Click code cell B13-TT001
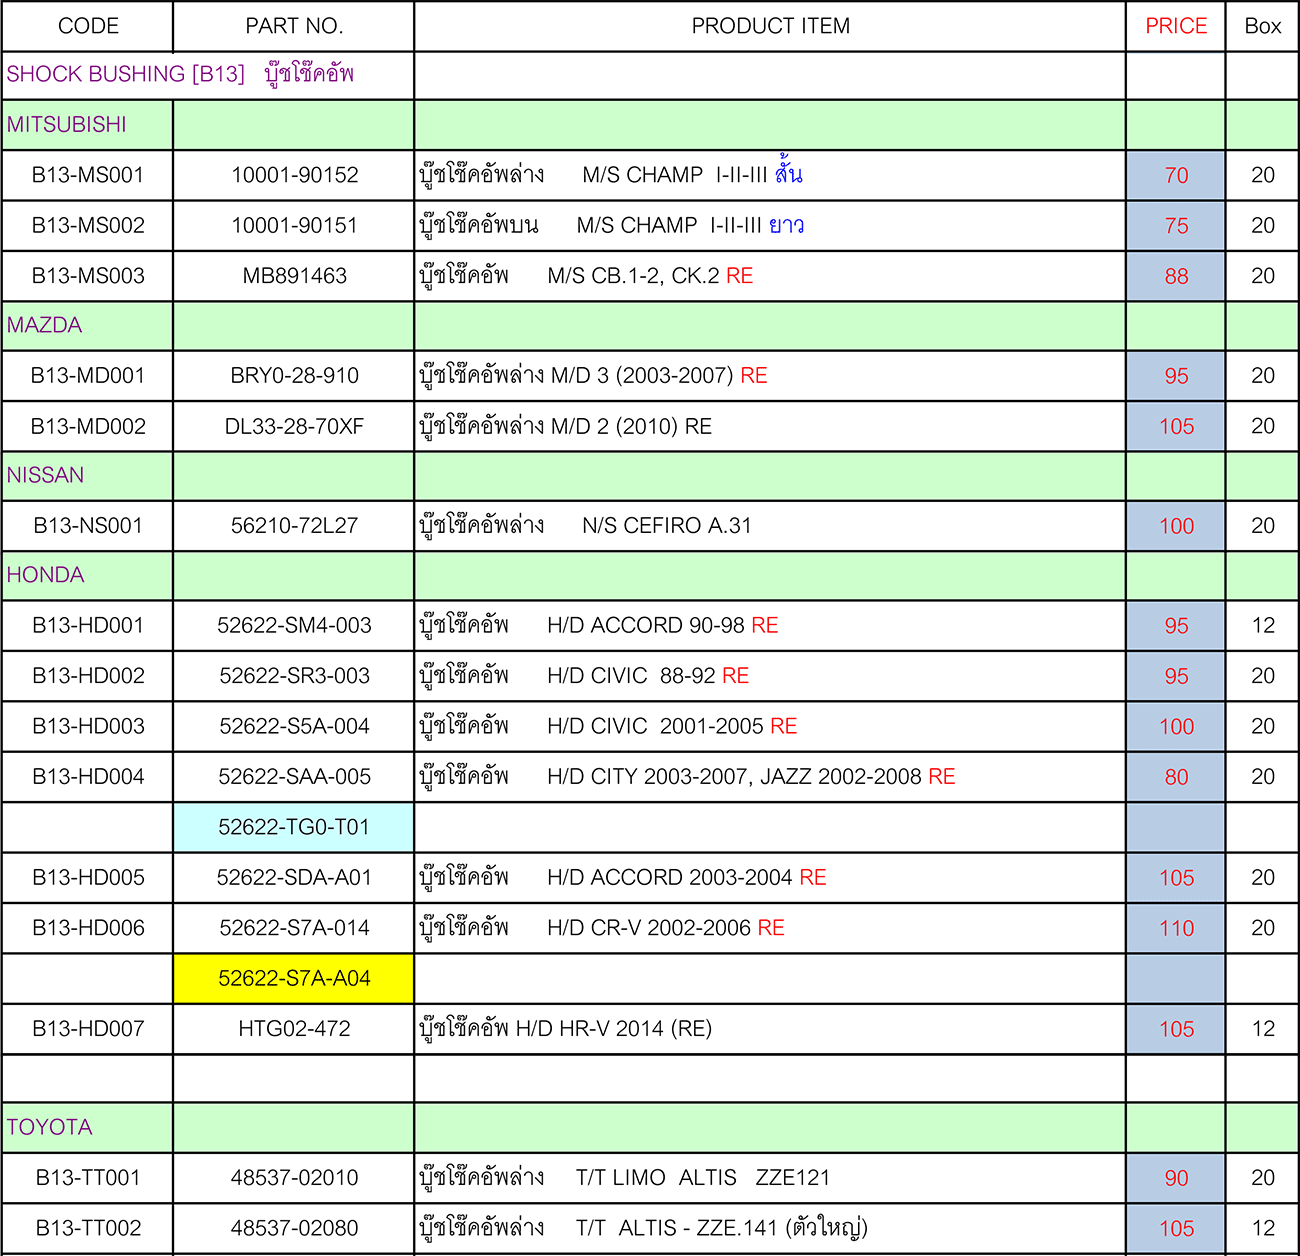This screenshot has height=1256, width=1300. [88, 1177]
